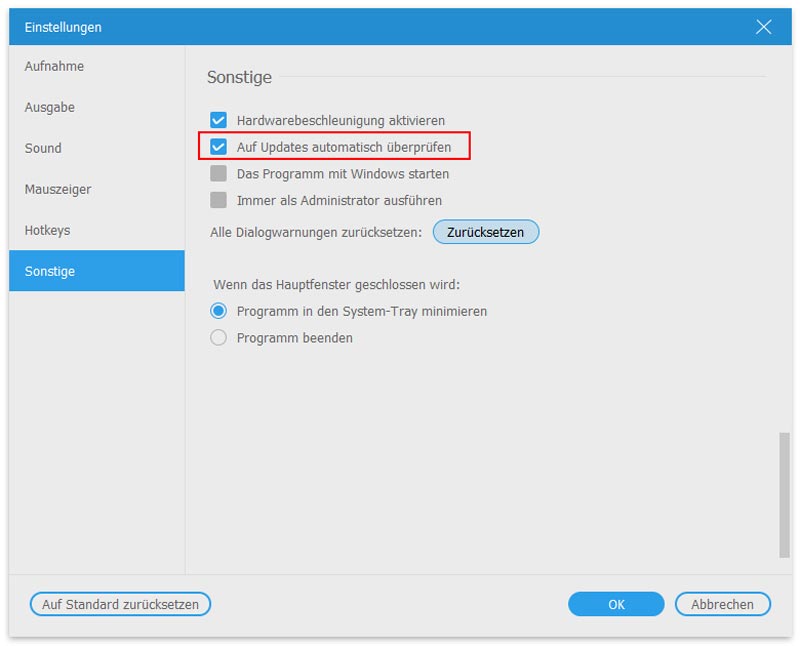Viewport: 800px width, 646px height.
Task: Click the Abbrechen button
Action: tap(722, 604)
